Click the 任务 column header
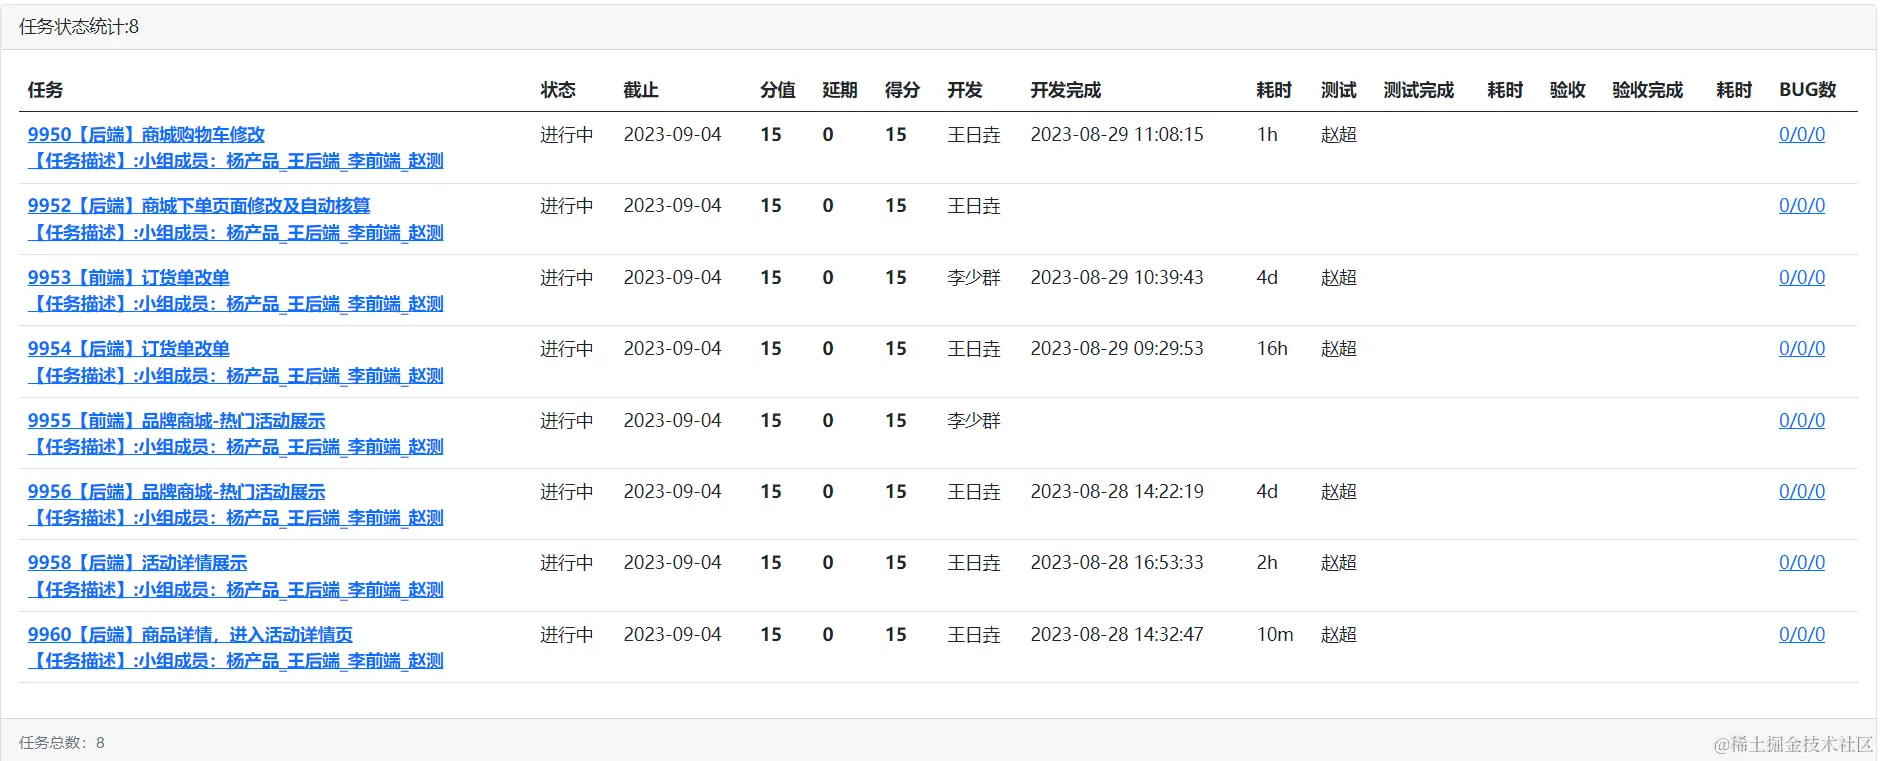Image resolution: width=1880 pixels, height=761 pixels. [x=45, y=90]
